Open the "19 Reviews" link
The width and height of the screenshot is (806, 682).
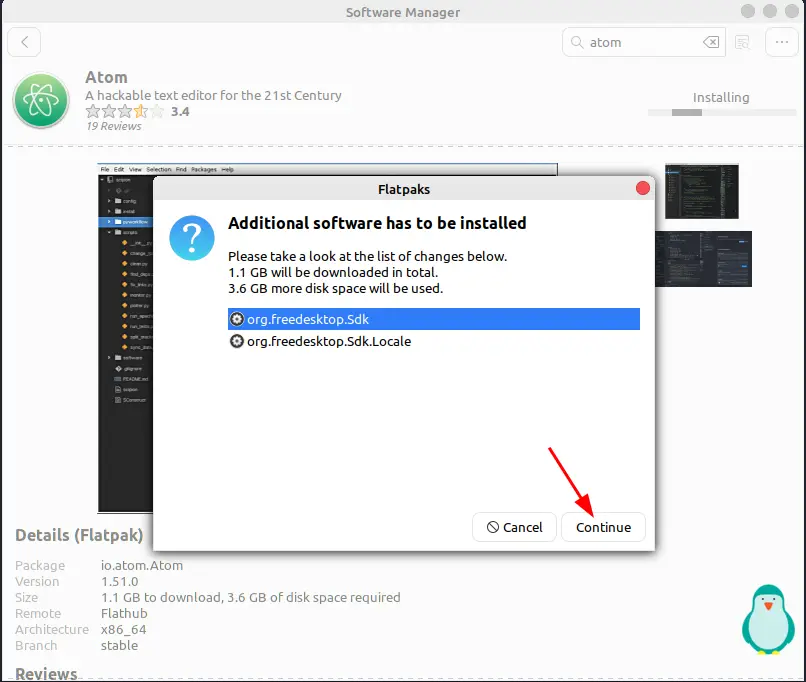114,126
